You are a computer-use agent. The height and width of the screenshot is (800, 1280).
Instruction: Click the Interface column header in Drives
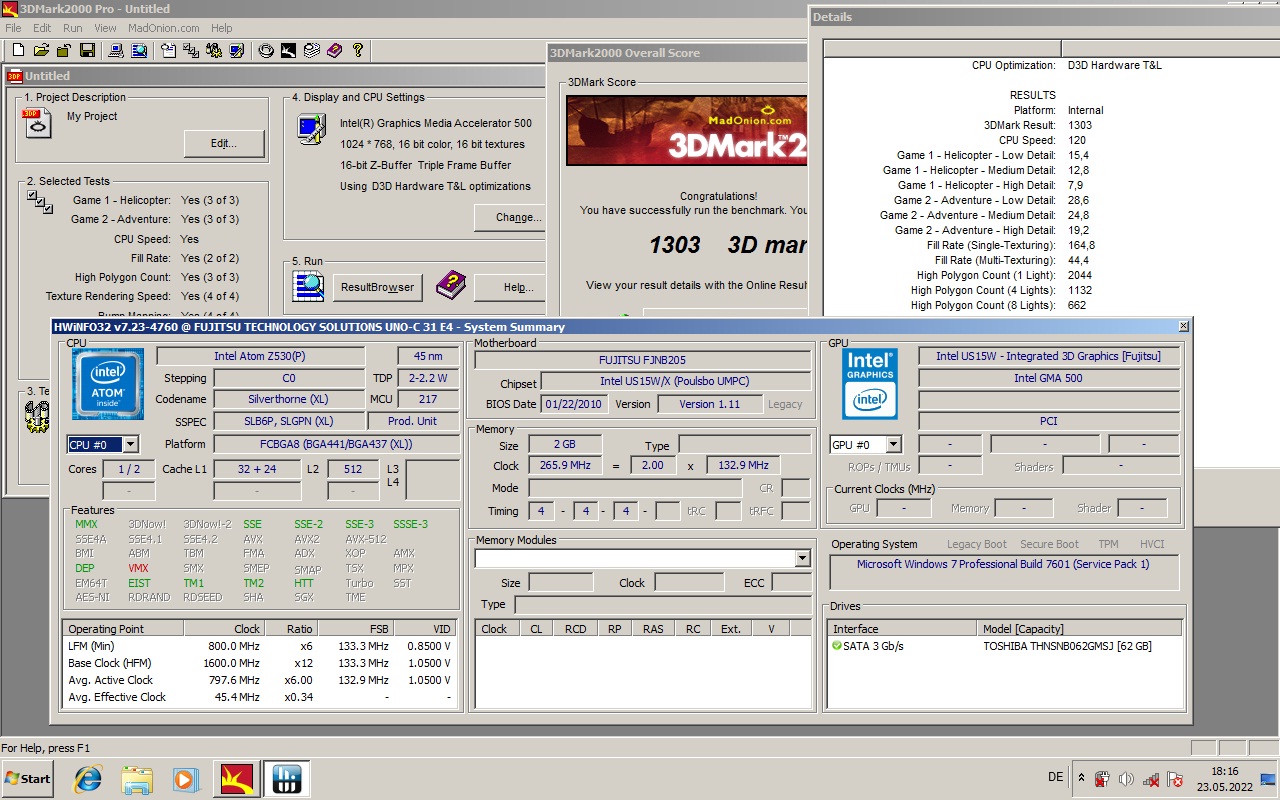pos(902,629)
